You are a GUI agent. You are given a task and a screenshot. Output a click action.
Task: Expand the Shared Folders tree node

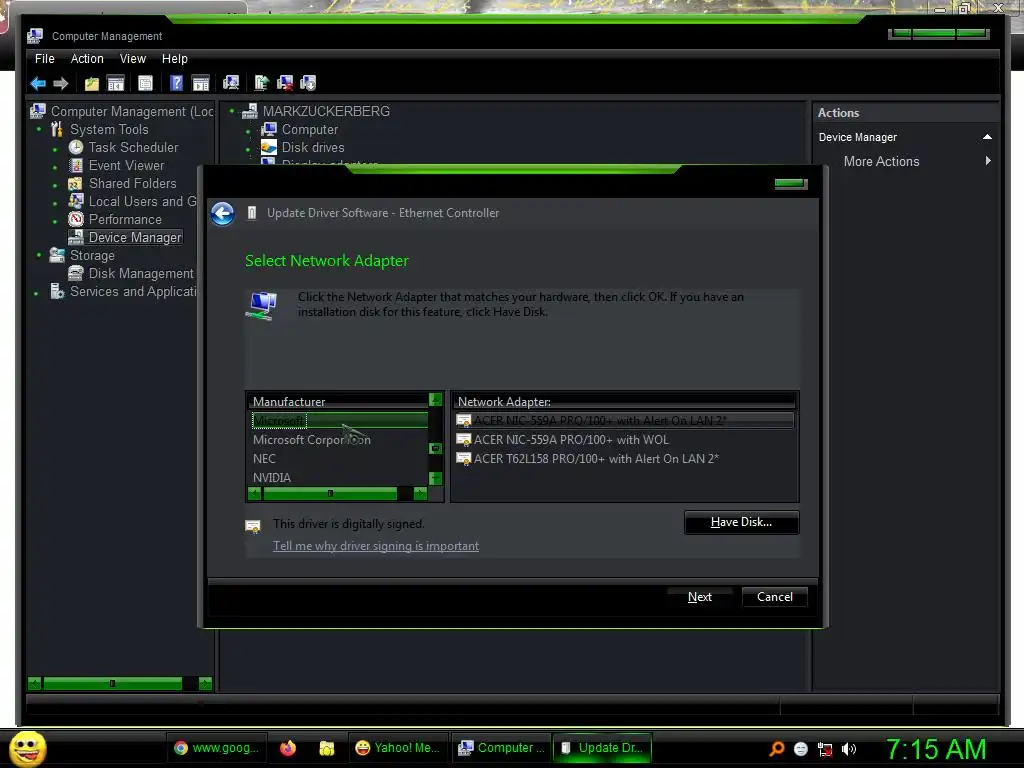point(55,185)
